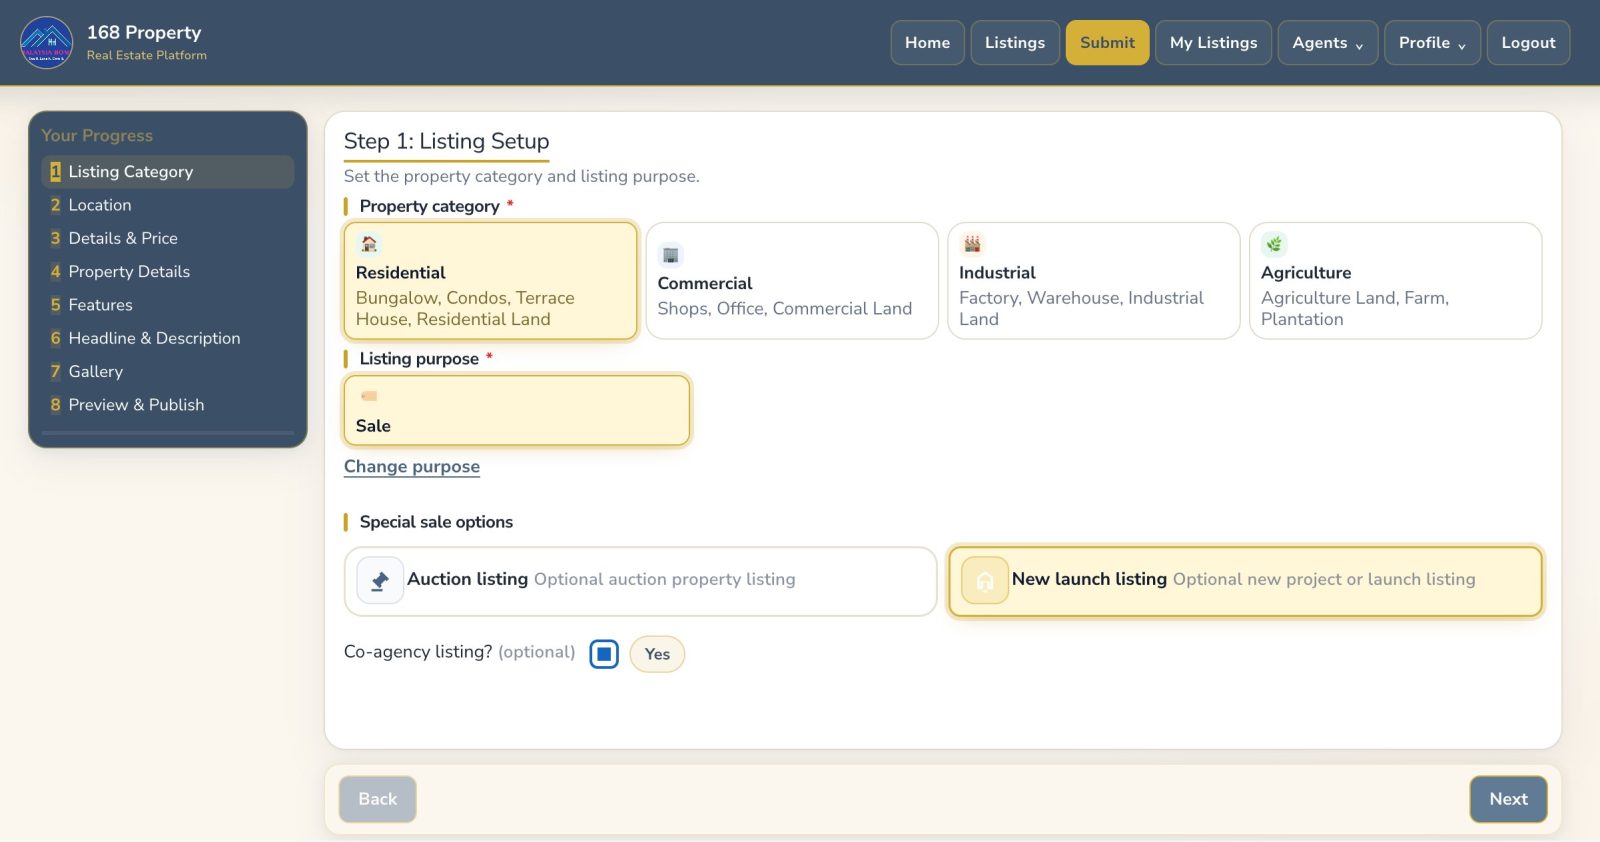Click the Commercial building icon
This screenshot has height=842, width=1600.
(x=671, y=255)
